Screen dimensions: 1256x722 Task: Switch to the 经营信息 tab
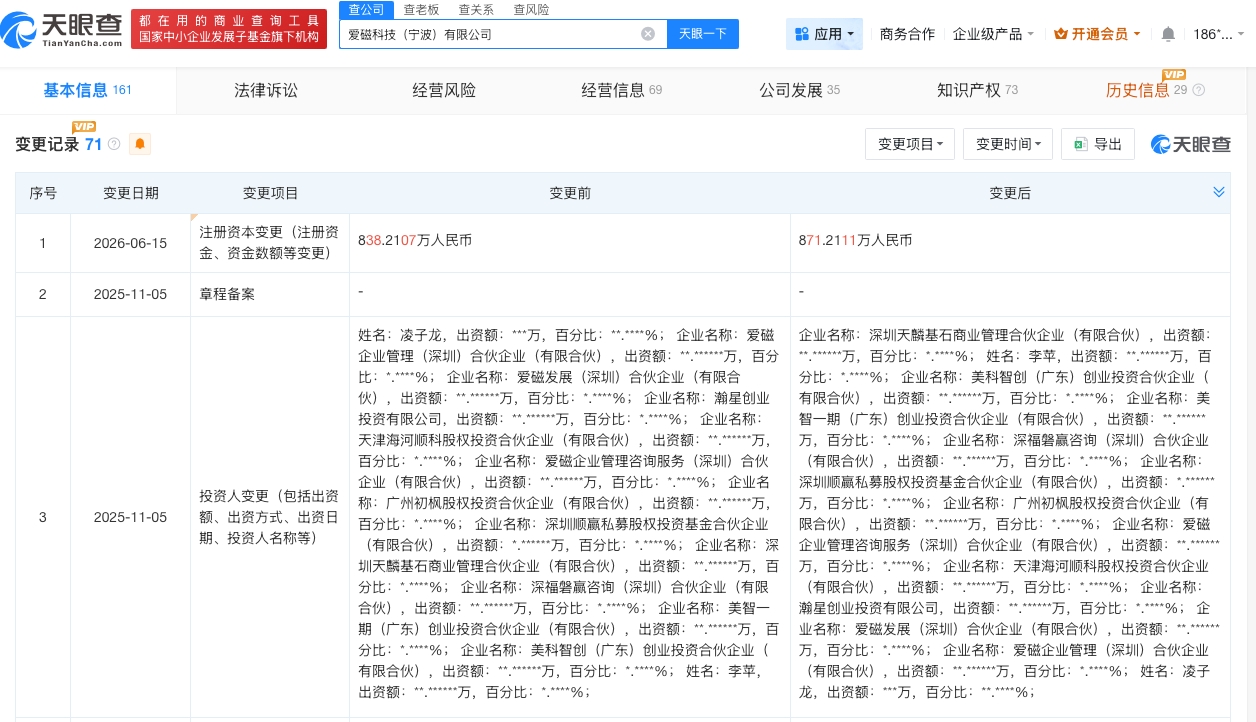point(622,90)
